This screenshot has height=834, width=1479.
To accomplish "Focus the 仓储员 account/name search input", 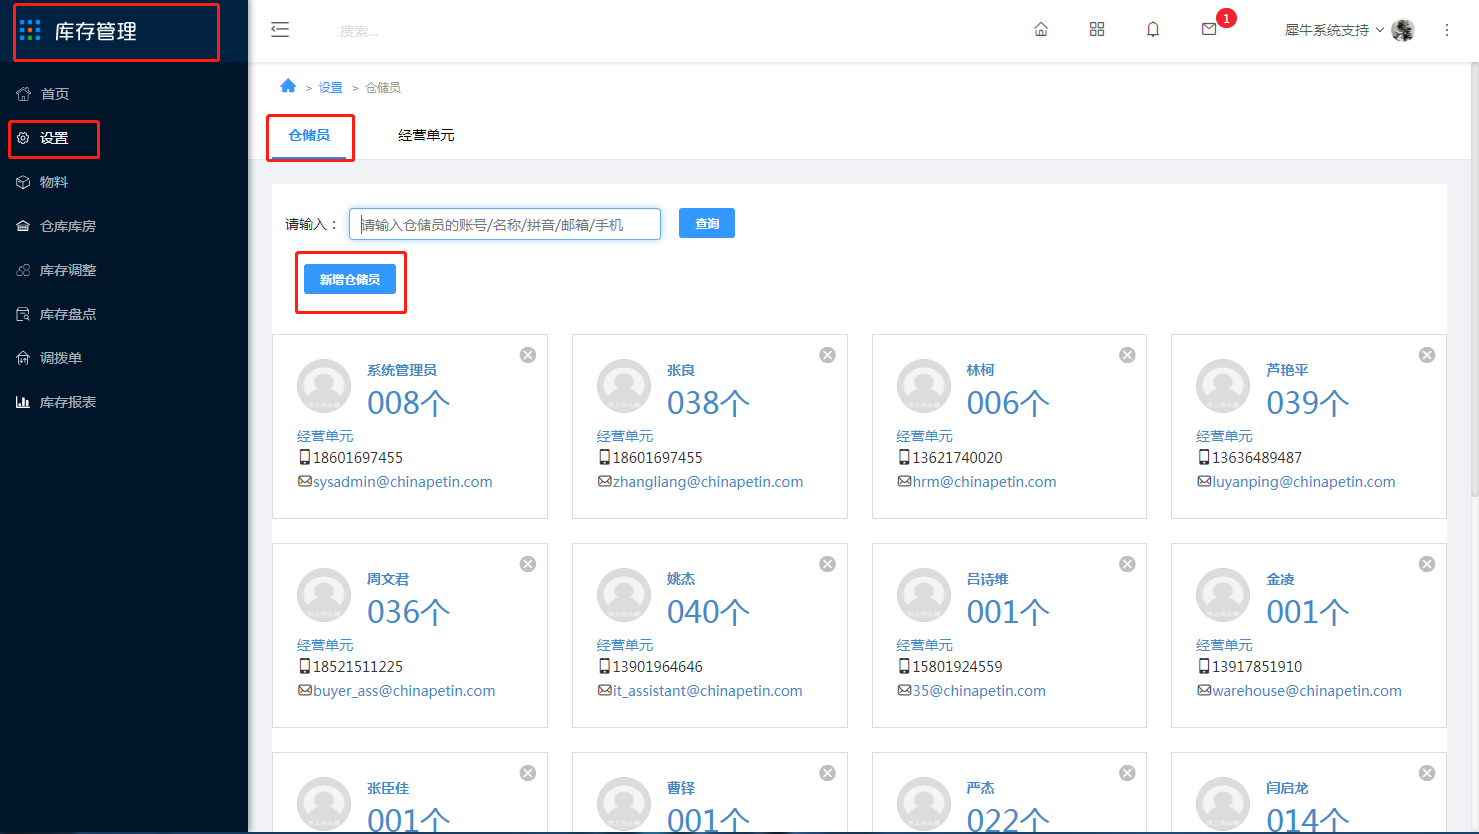I will (505, 224).
